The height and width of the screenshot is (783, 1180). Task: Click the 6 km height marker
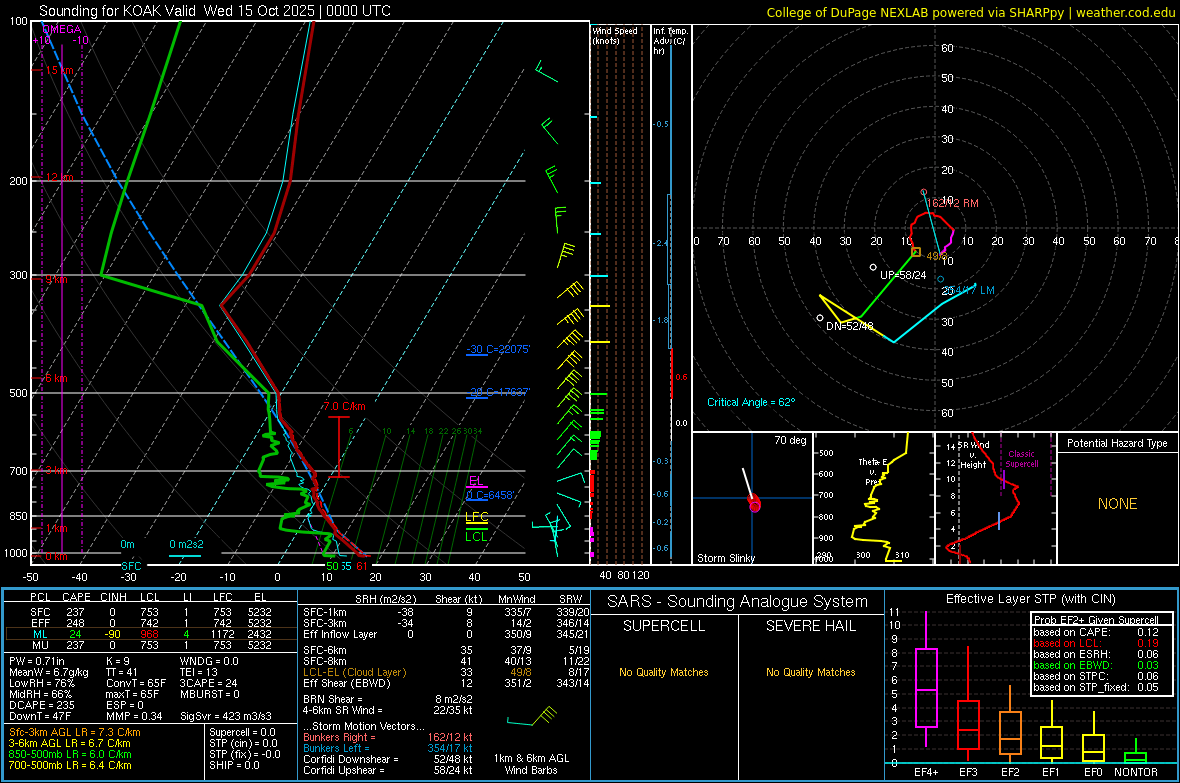(56, 378)
